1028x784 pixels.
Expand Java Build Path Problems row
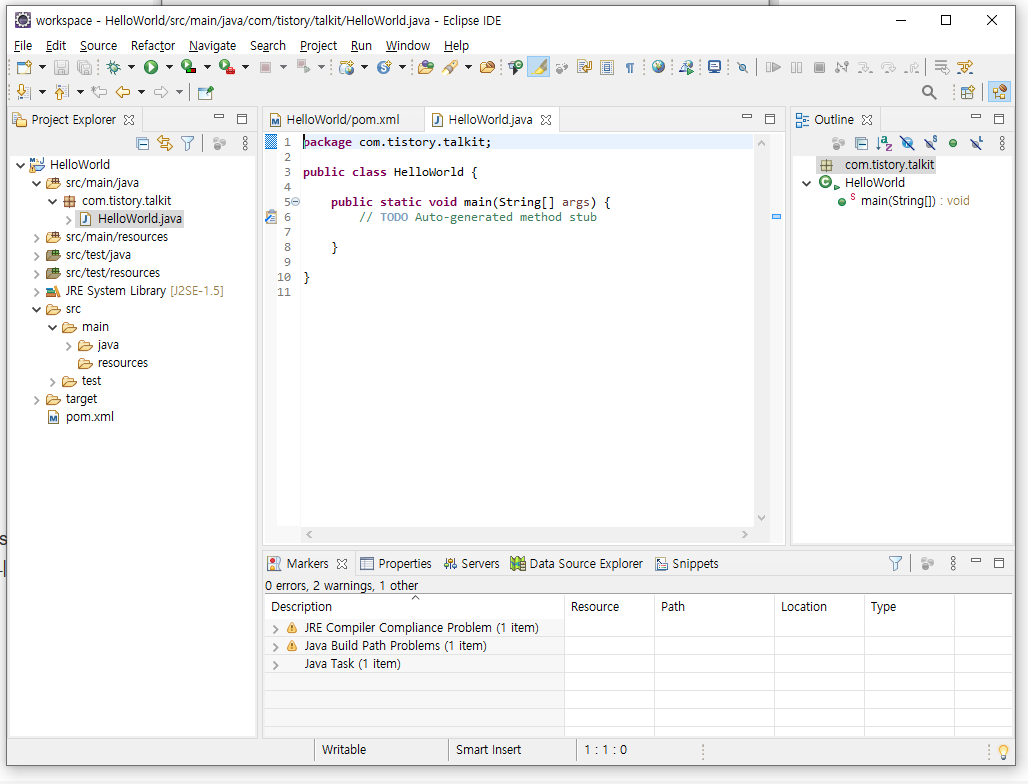coord(275,647)
